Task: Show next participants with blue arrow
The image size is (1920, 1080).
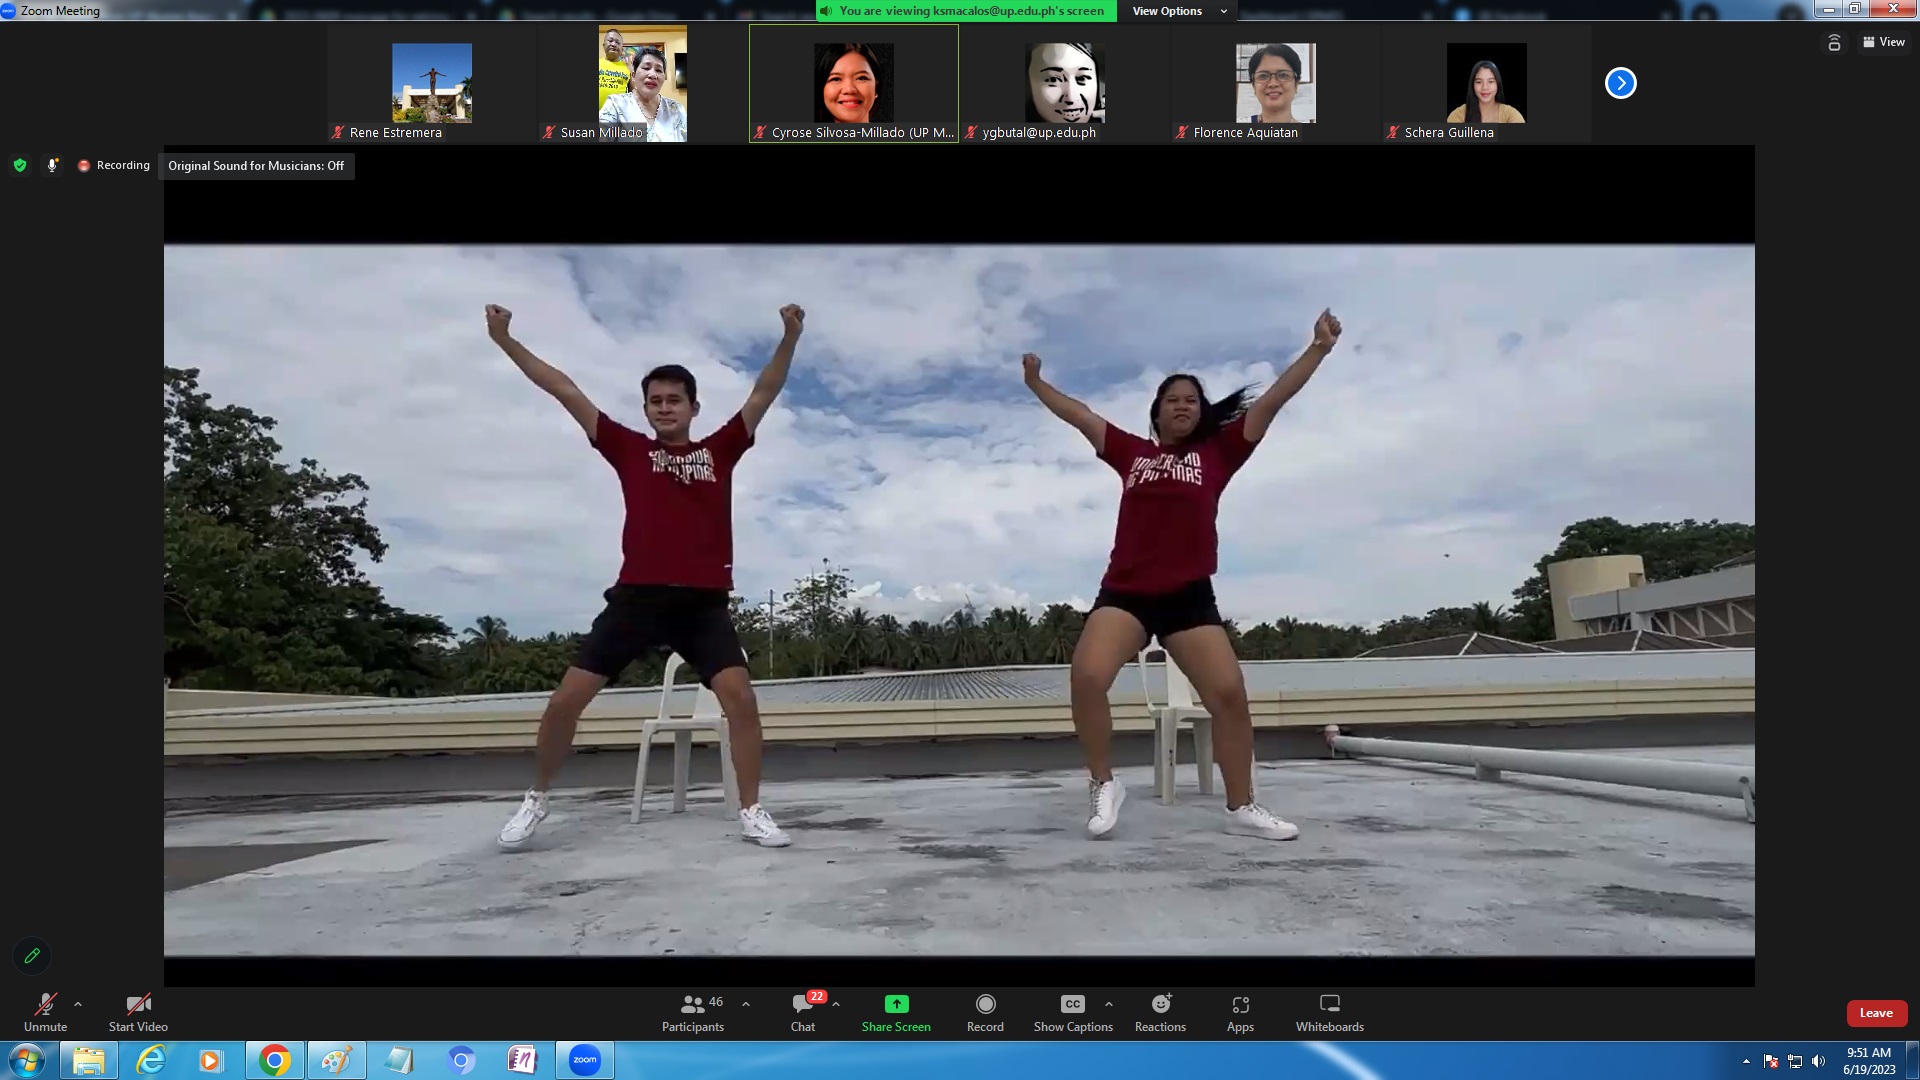Action: [1620, 83]
